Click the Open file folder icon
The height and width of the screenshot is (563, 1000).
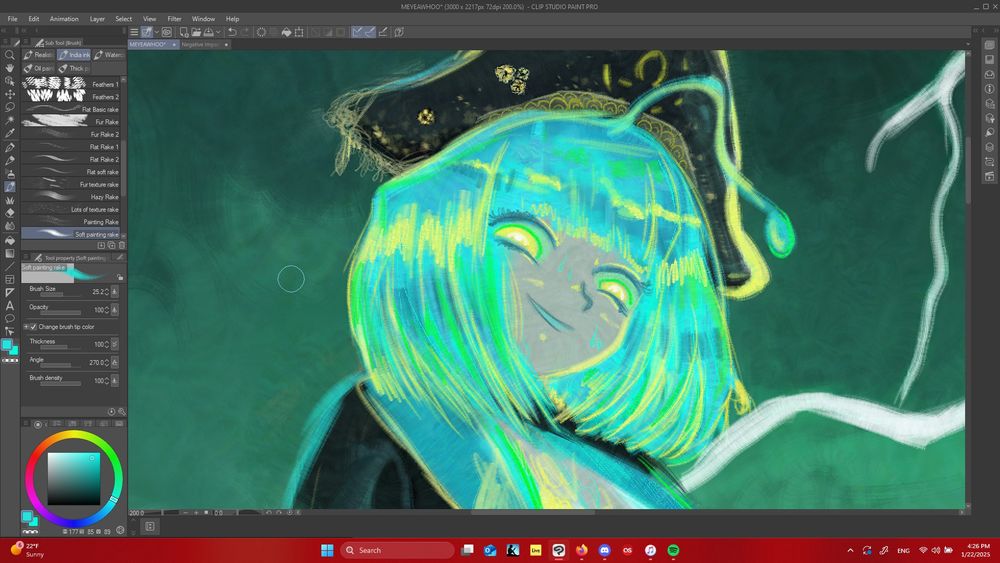tap(196, 32)
